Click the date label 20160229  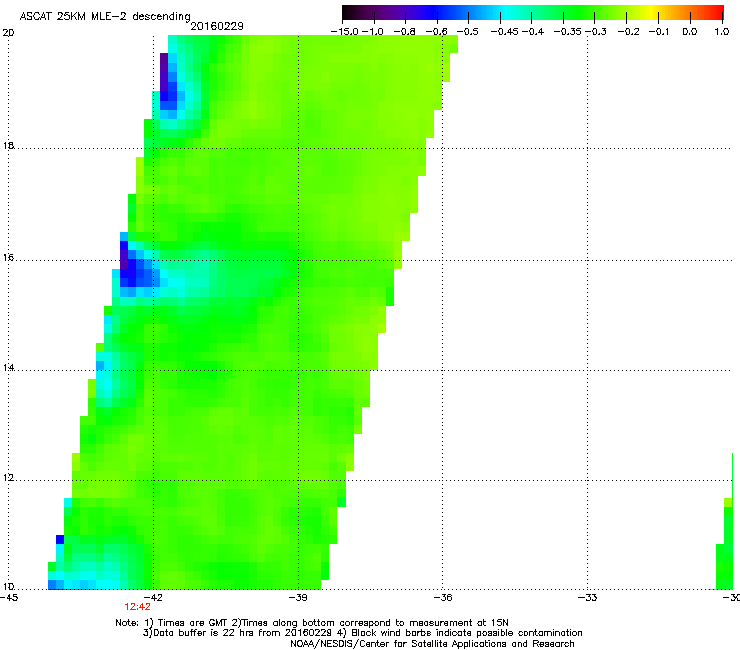[217, 26]
